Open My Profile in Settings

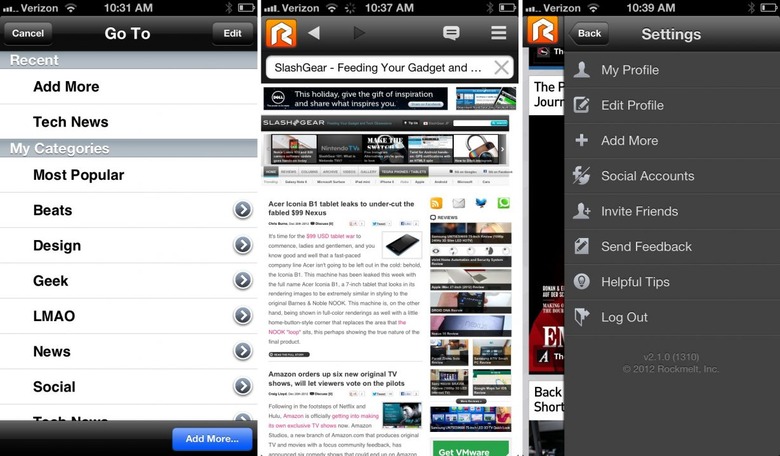(672, 70)
